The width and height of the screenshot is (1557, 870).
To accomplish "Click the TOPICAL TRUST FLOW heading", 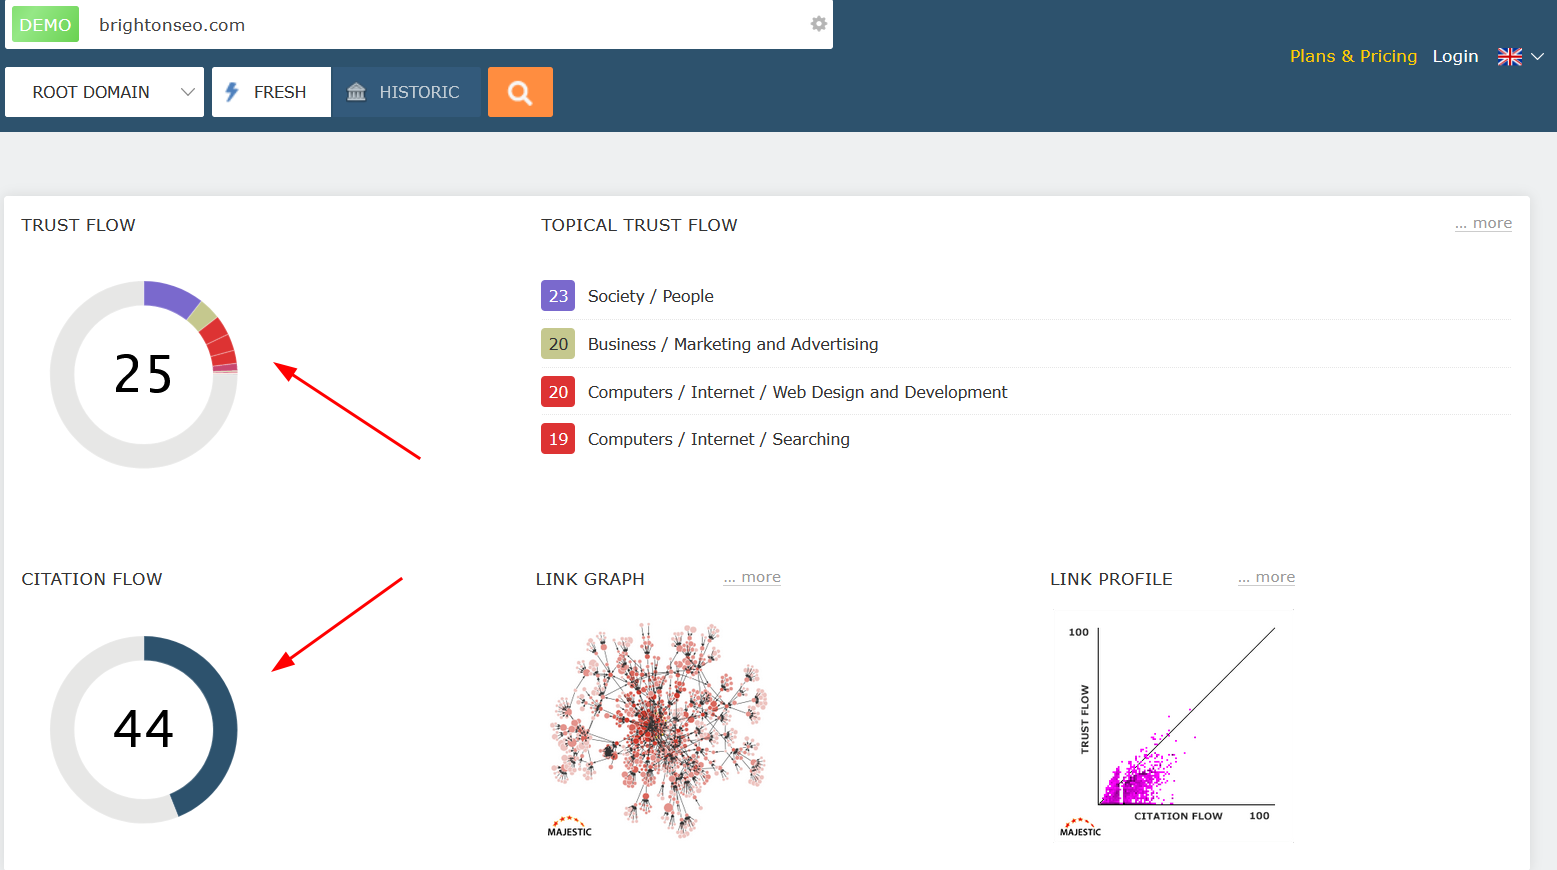I will (639, 225).
